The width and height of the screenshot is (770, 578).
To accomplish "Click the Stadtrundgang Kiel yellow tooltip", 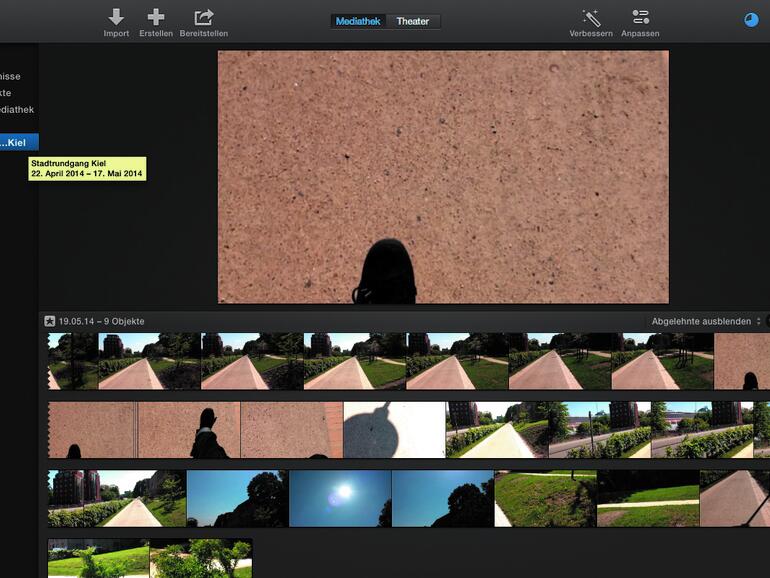I will click(87, 168).
